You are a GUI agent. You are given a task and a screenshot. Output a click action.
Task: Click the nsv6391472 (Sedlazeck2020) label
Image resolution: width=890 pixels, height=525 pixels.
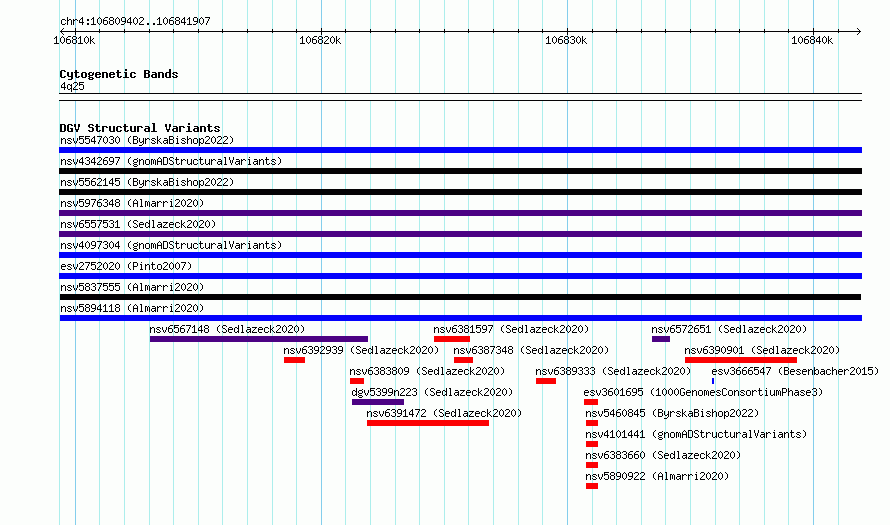click(444, 413)
